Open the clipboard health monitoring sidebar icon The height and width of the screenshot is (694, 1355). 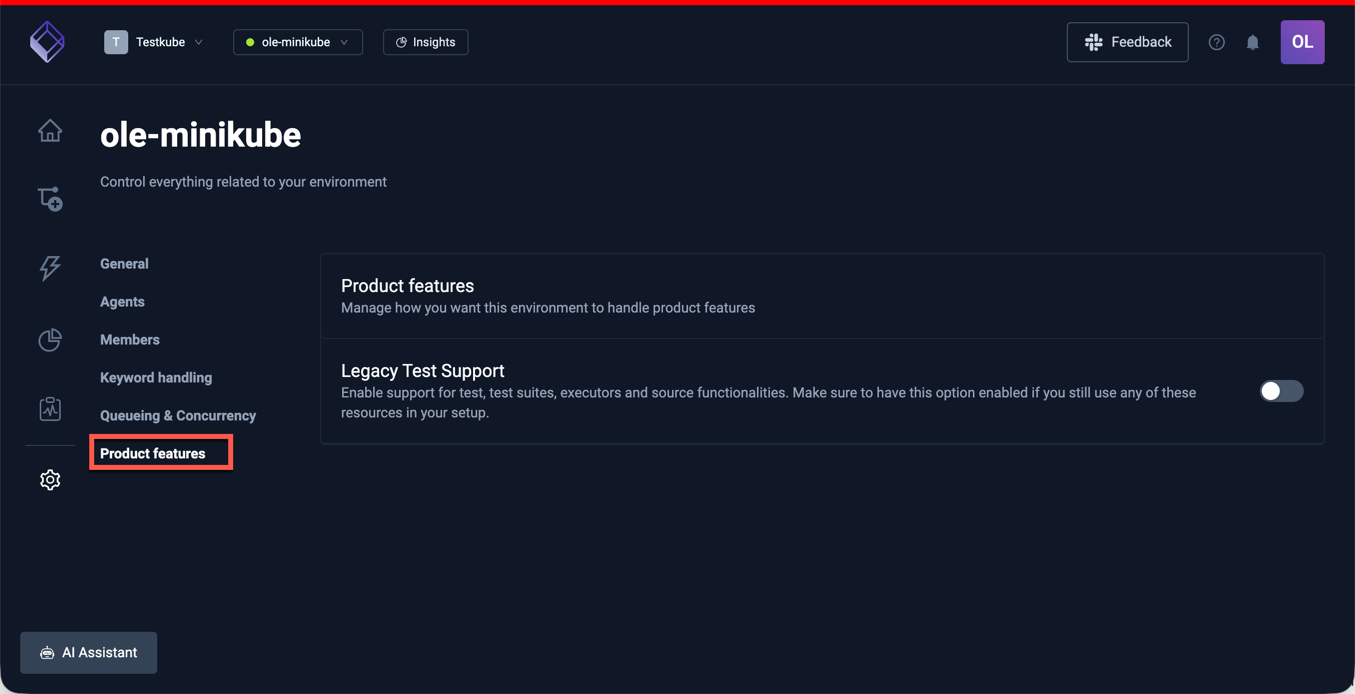(49, 409)
